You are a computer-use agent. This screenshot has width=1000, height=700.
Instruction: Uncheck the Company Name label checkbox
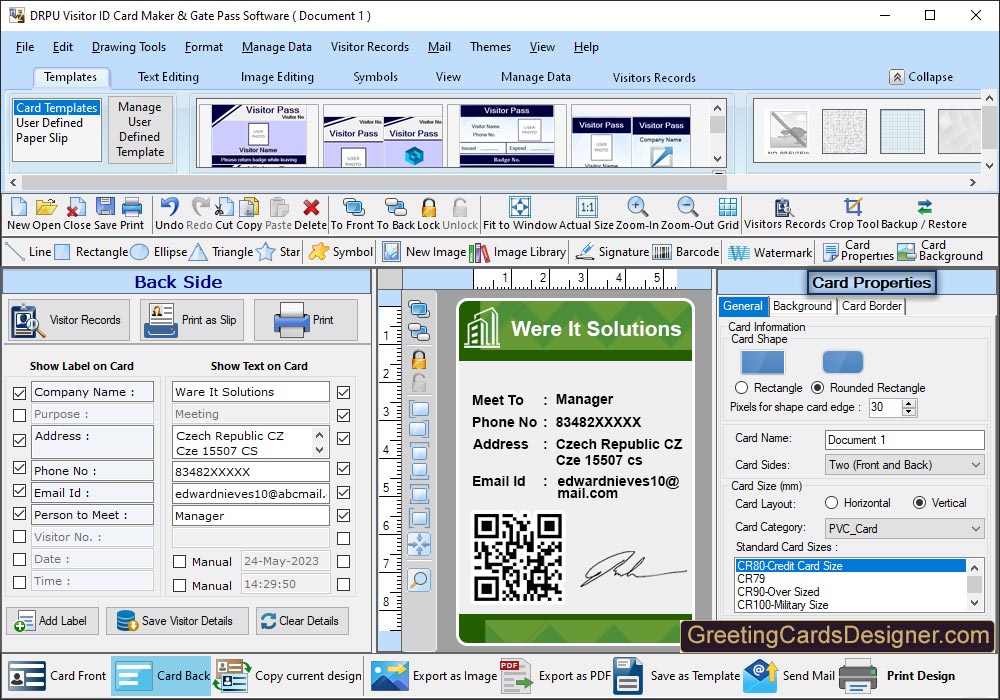pyautogui.click(x=20, y=393)
